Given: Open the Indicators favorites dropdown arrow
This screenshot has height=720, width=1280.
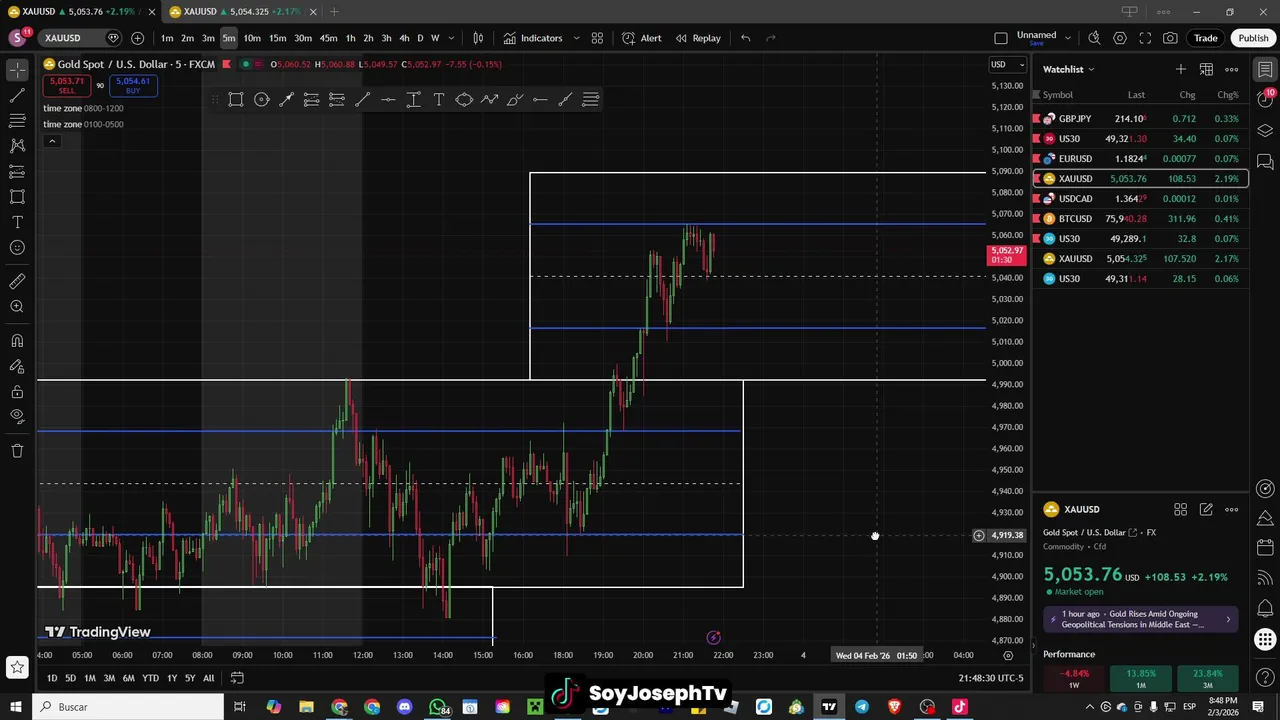Looking at the screenshot, I should (x=579, y=38).
